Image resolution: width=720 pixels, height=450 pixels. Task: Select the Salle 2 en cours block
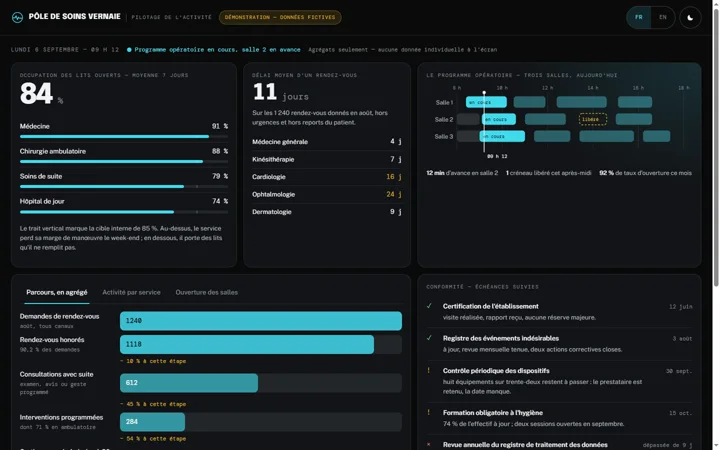499,119
